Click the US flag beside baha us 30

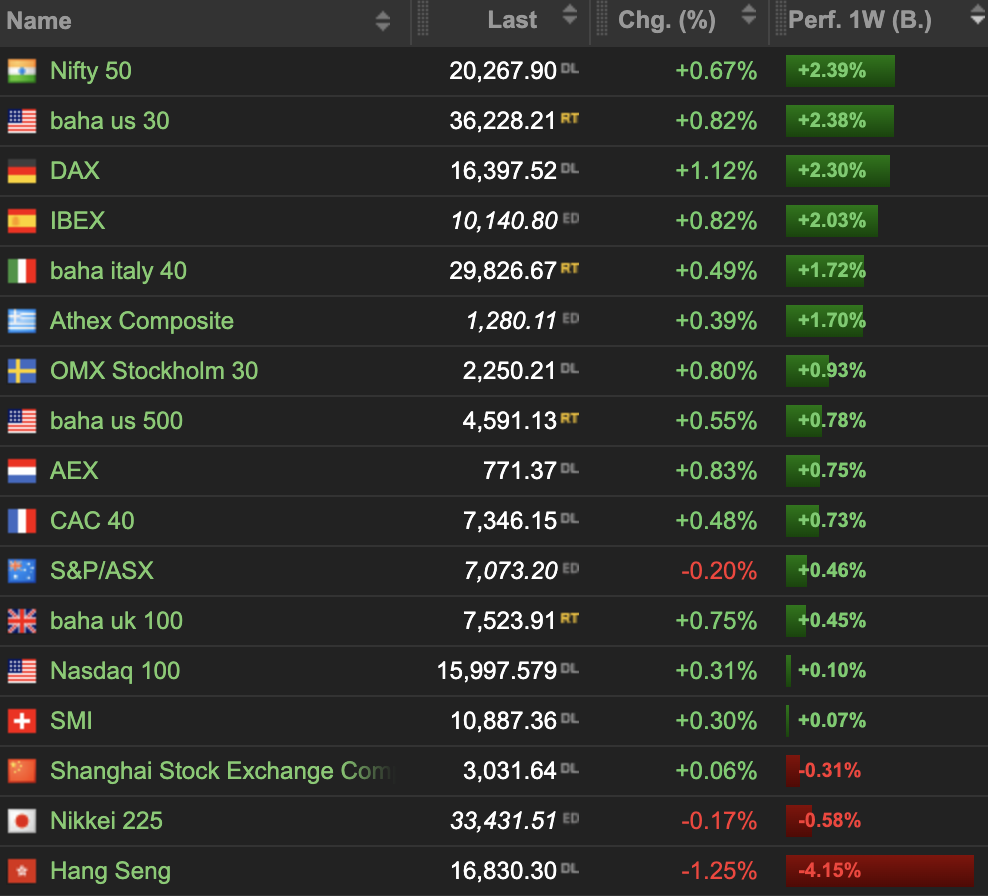22,121
